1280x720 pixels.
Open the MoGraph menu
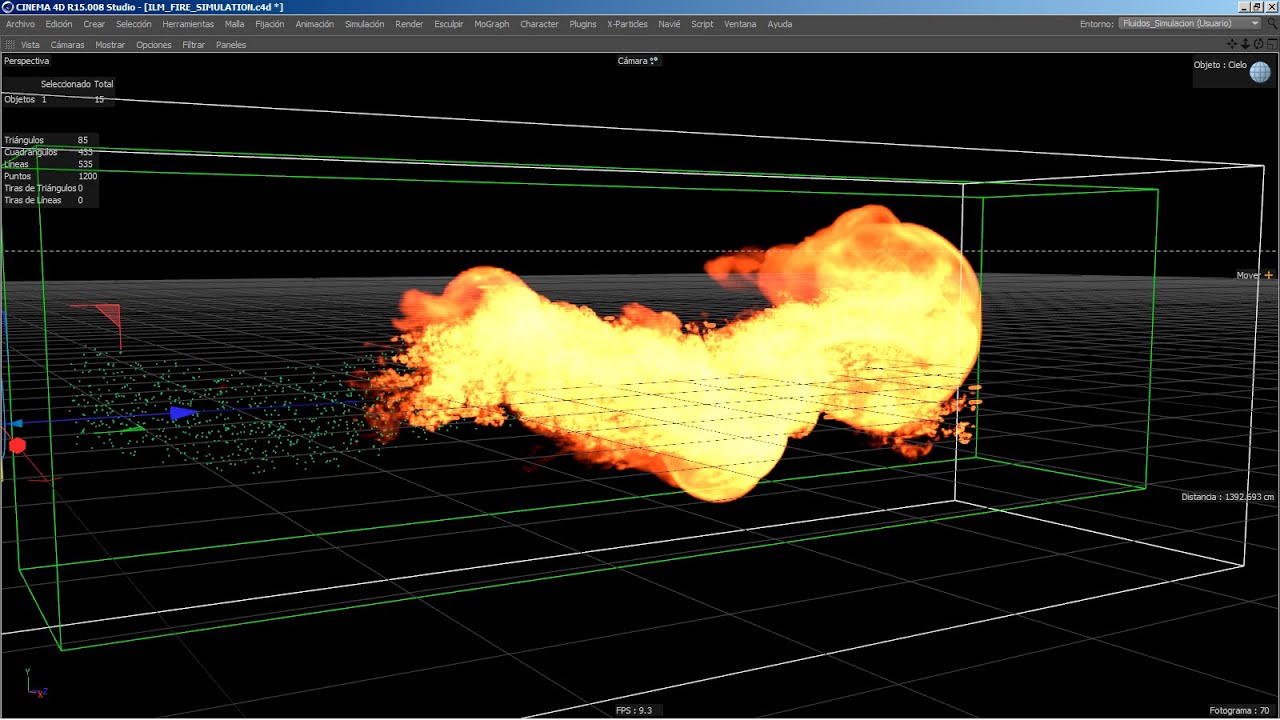tap(492, 24)
